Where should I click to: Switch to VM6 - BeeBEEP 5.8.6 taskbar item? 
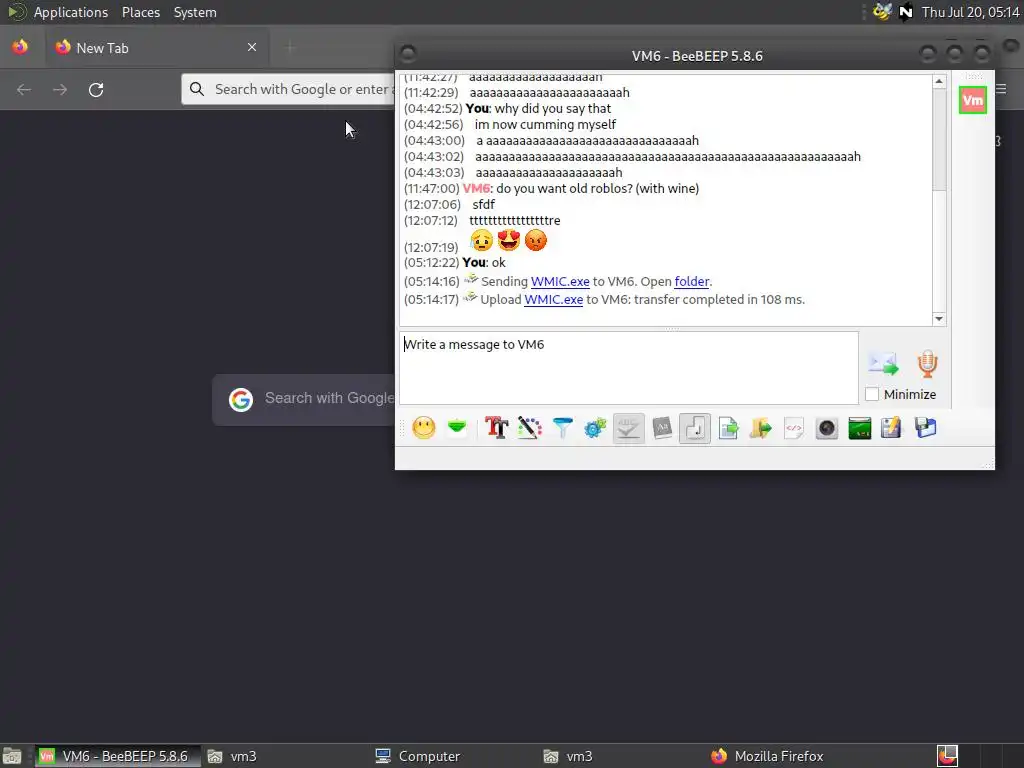pos(118,756)
